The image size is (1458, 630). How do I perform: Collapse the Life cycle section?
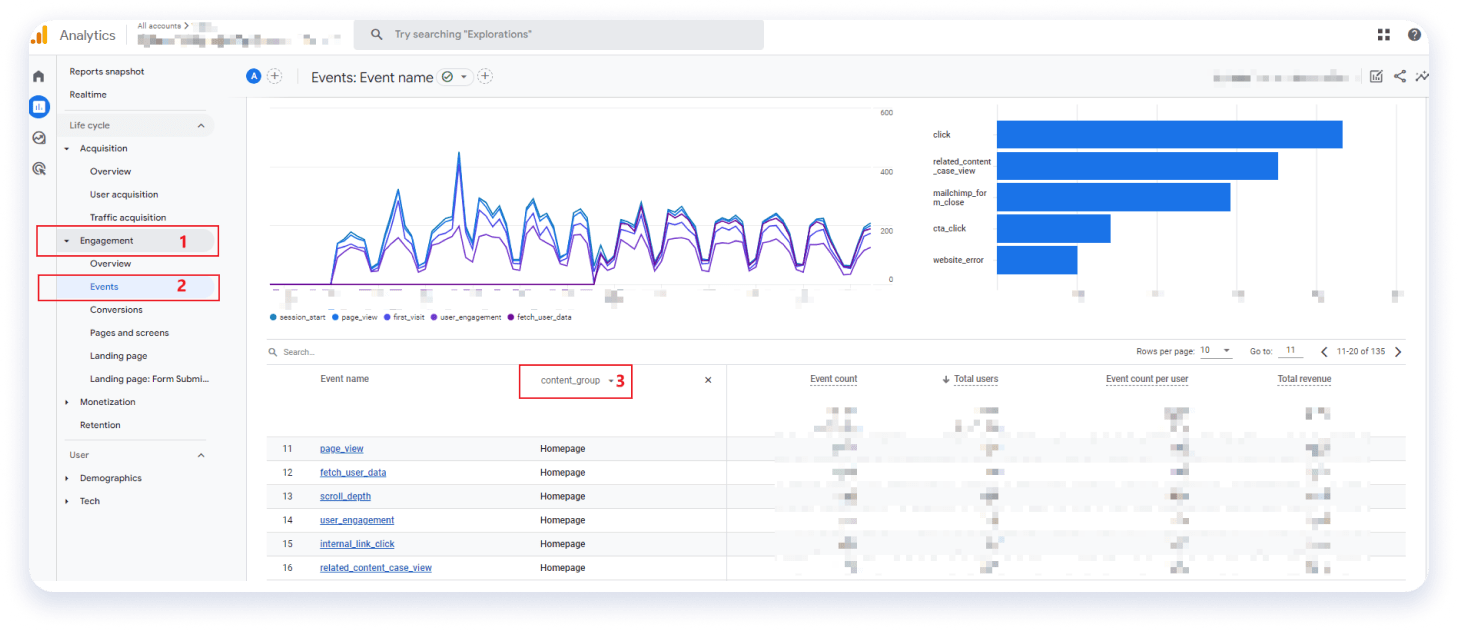[x=201, y=126]
